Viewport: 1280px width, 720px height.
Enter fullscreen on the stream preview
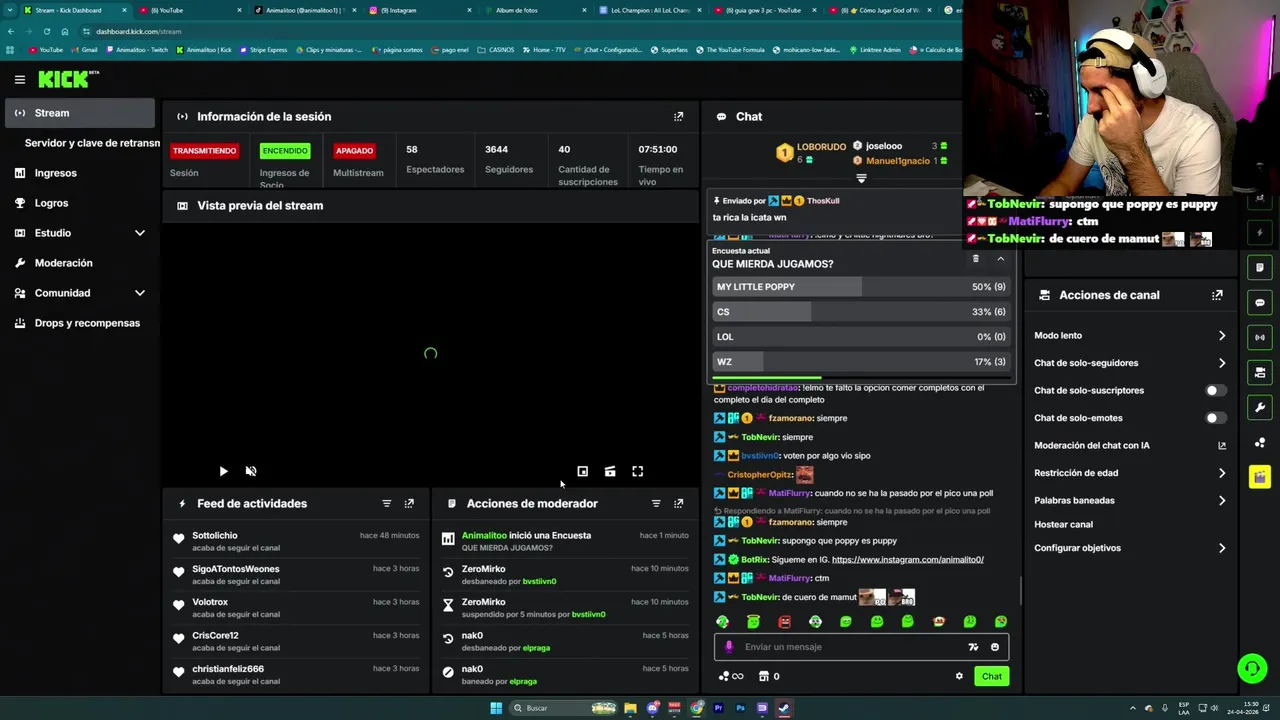coord(637,471)
